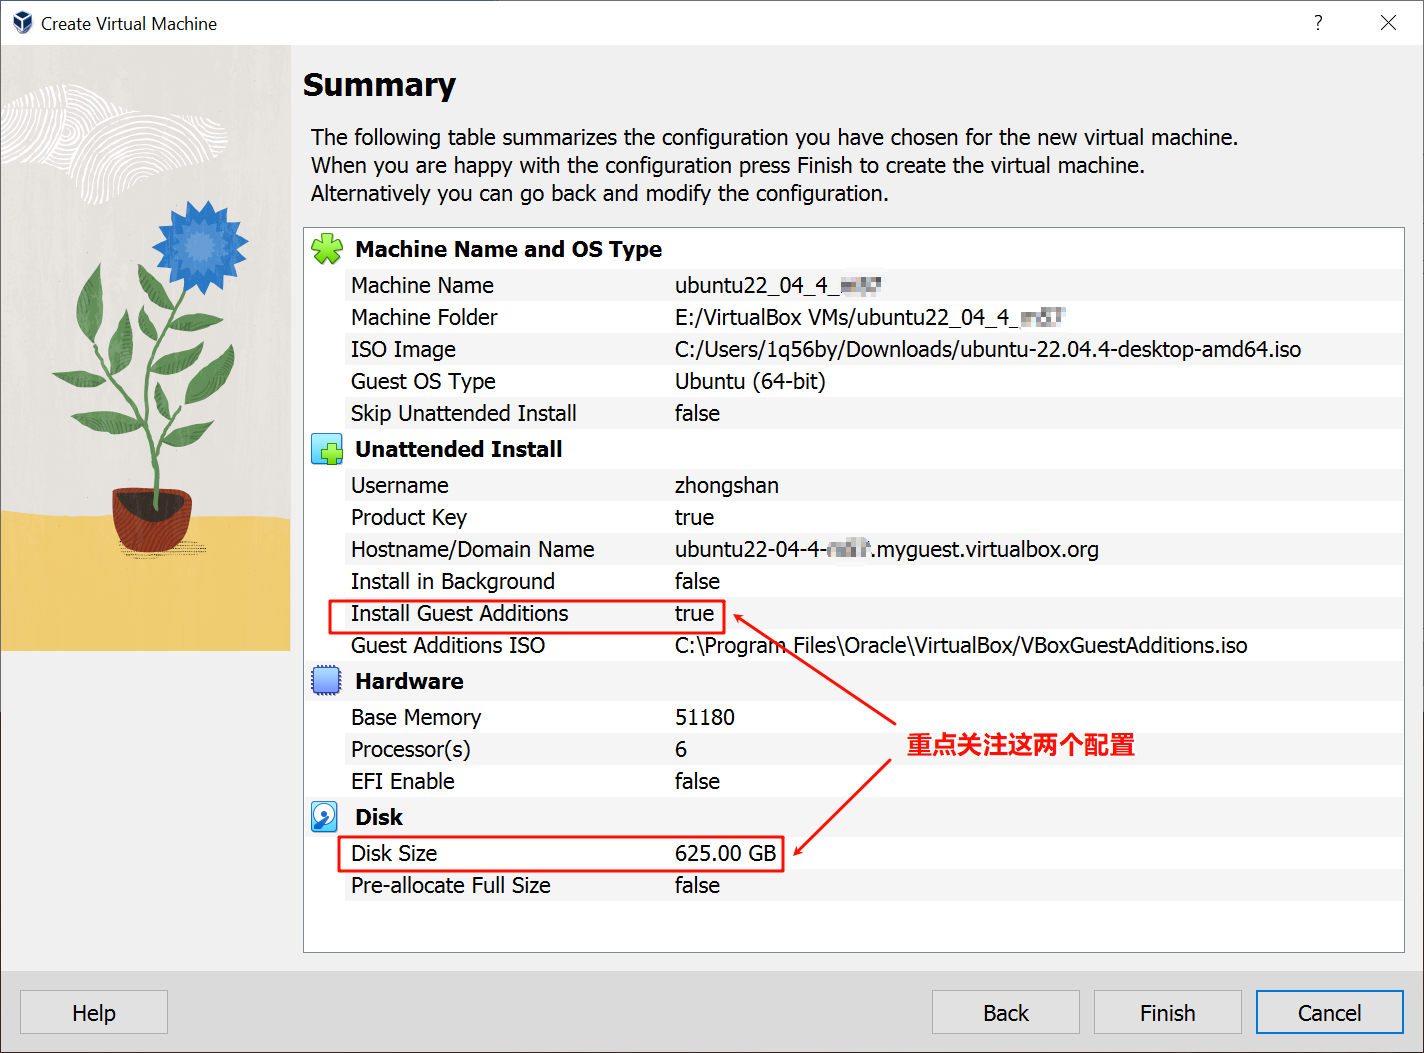Image resolution: width=1424 pixels, height=1053 pixels.
Task: Select the 'Disk Size' row label
Action: click(394, 853)
